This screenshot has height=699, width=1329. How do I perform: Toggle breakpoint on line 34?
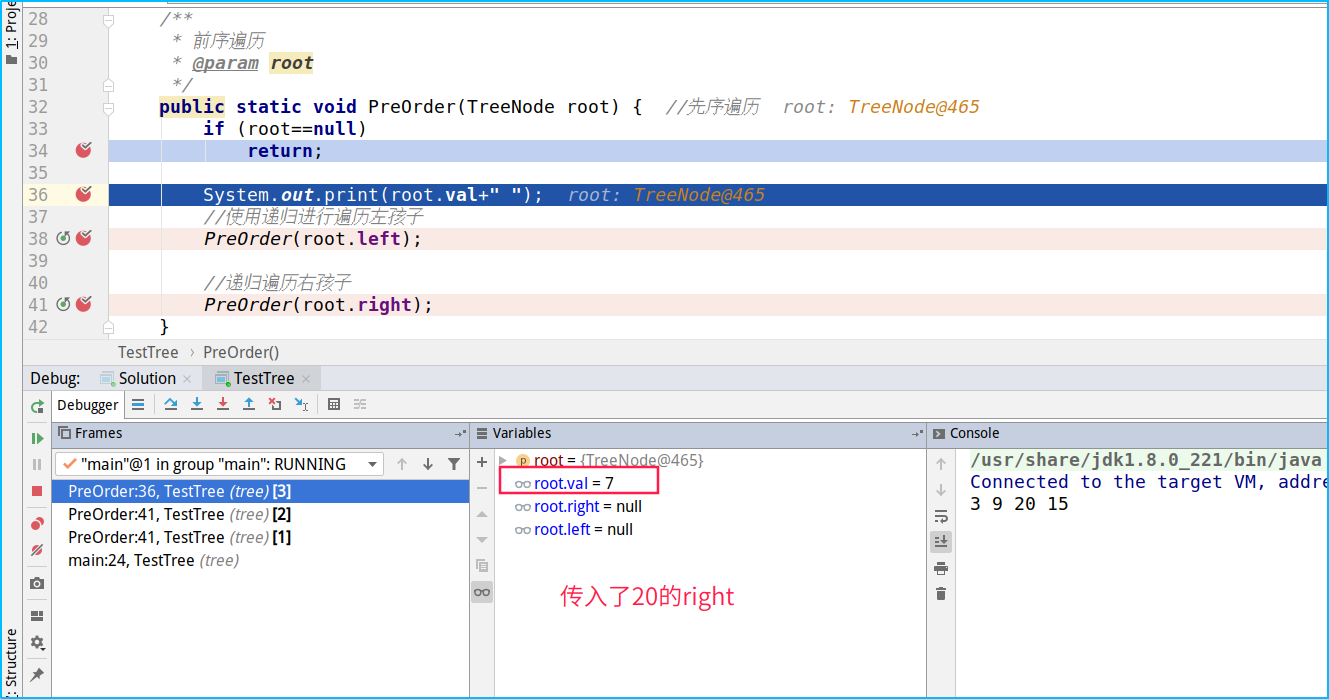(x=84, y=150)
